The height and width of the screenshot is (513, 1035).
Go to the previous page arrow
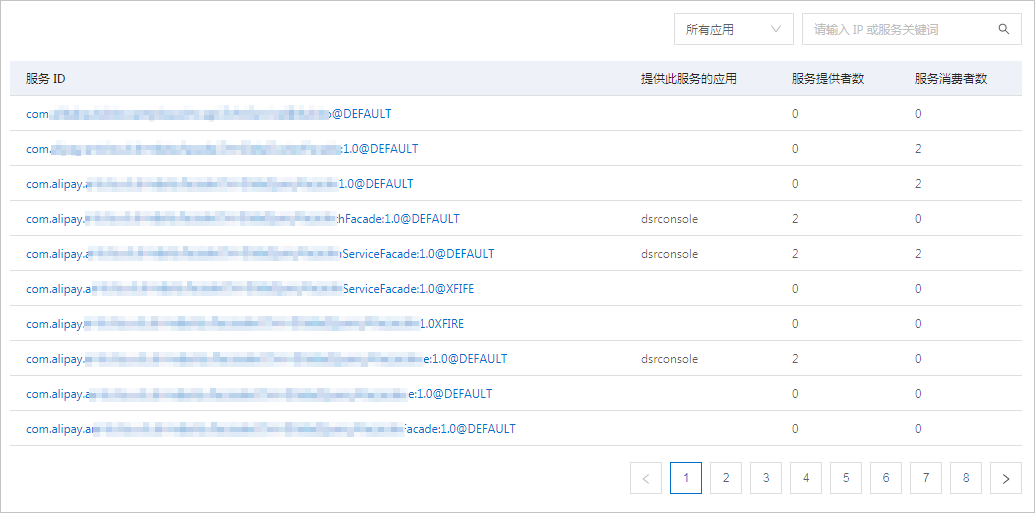(646, 478)
